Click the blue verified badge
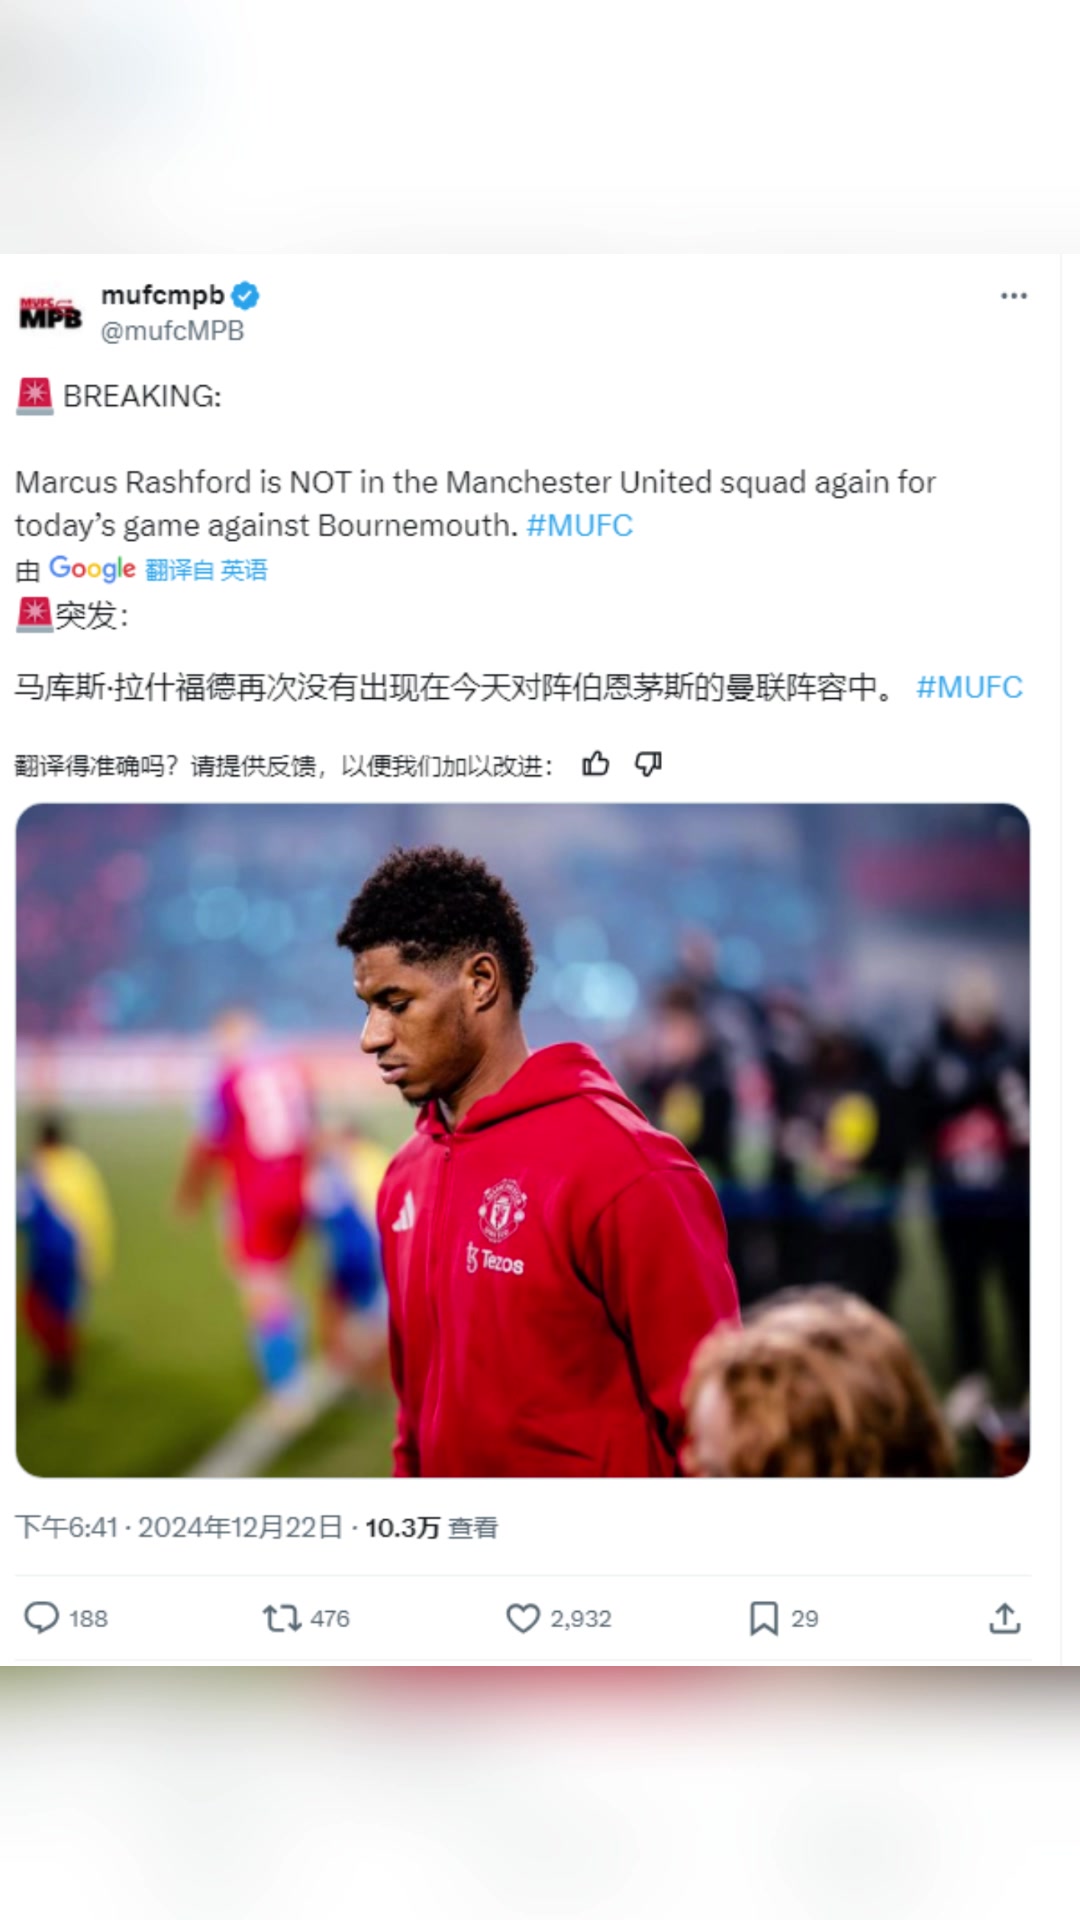The image size is (1080, 1920). coord(245,296)
